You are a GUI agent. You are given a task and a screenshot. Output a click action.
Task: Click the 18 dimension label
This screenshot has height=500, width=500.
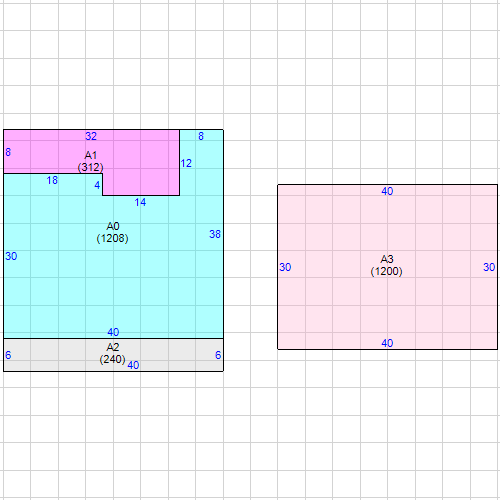click(x=52, y=180)
